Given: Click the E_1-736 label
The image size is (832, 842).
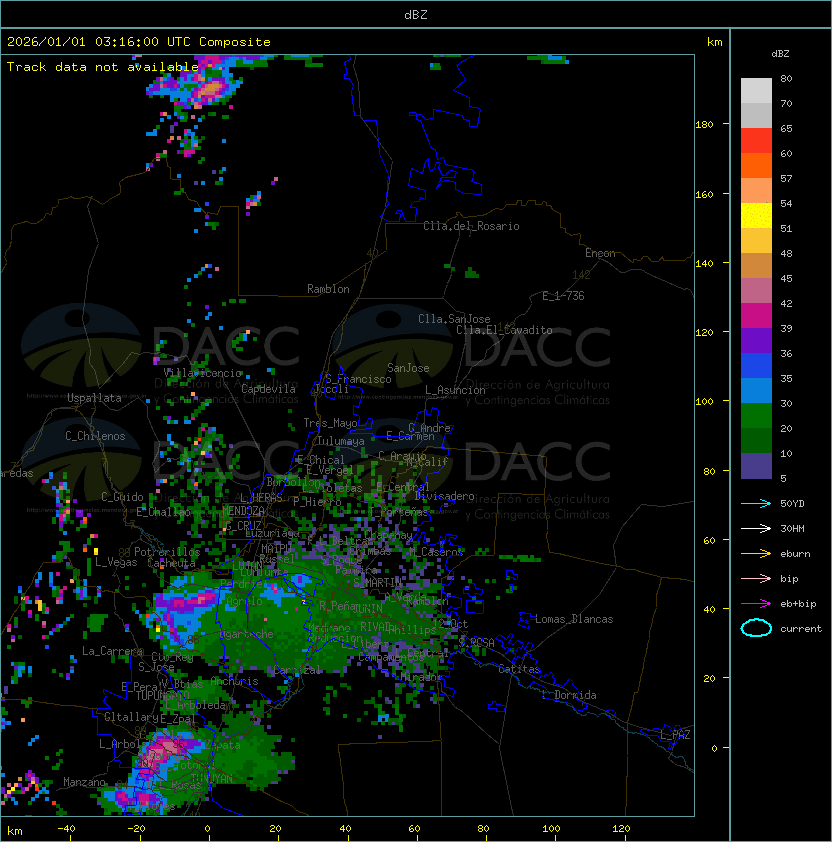Looking at the screenshot, I should tap(563, 296).
